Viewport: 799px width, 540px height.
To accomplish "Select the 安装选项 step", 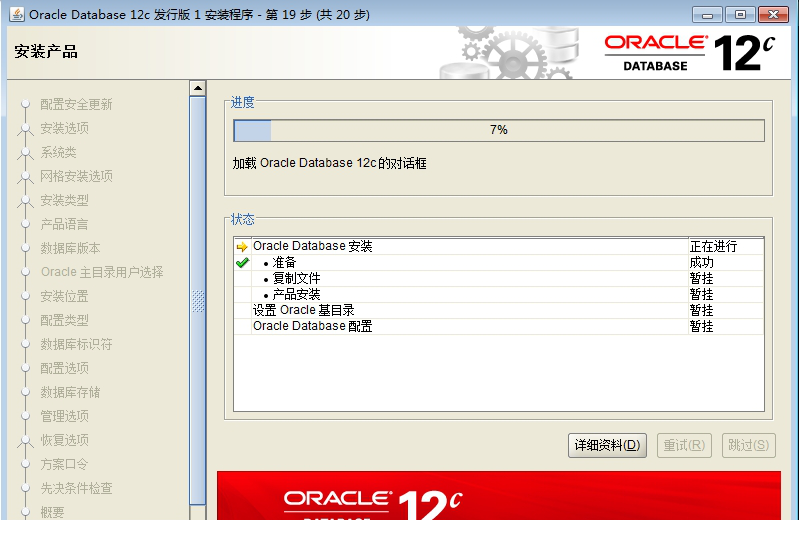I will 64,128.
